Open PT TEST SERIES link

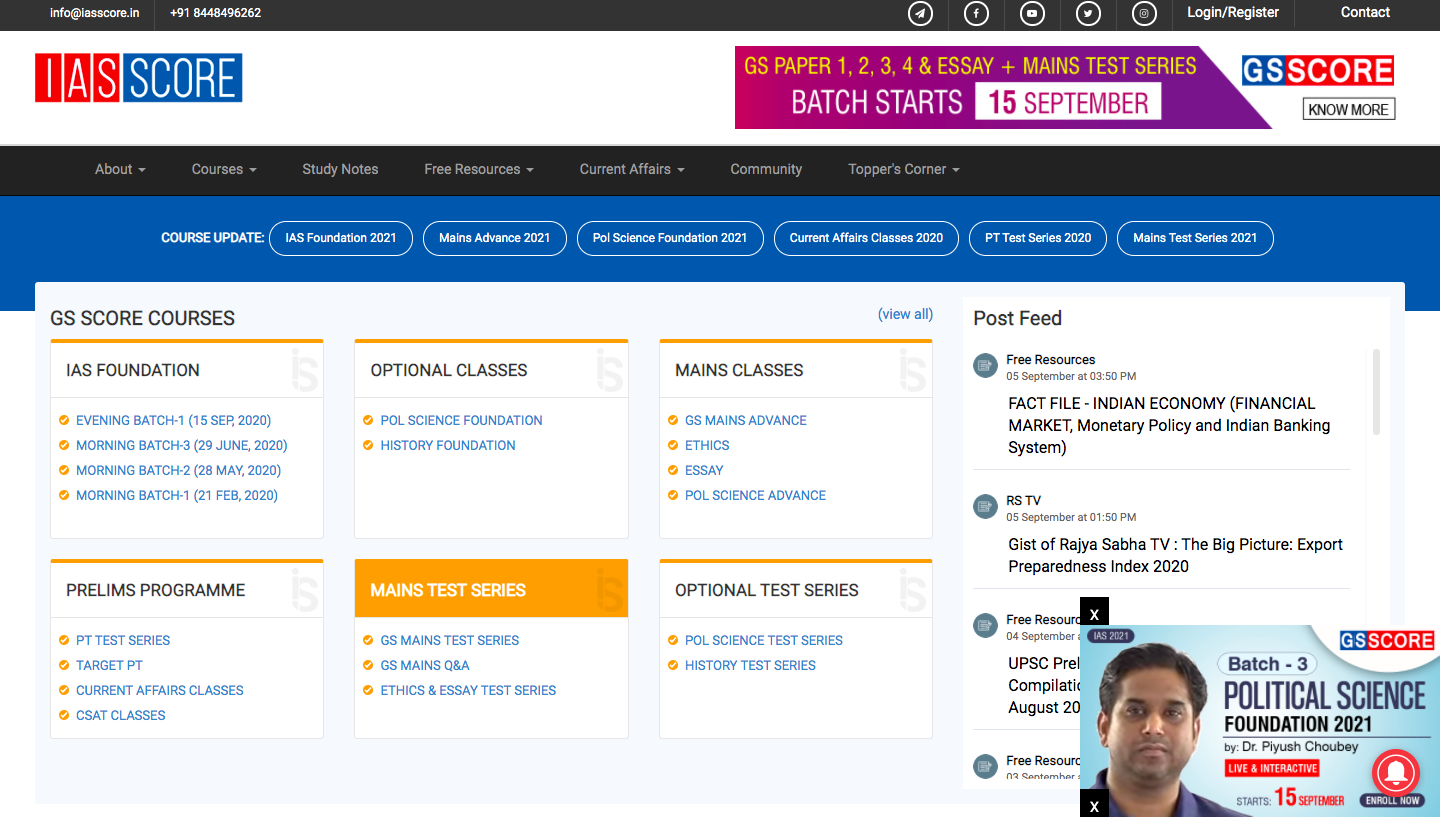coord(123,640)
